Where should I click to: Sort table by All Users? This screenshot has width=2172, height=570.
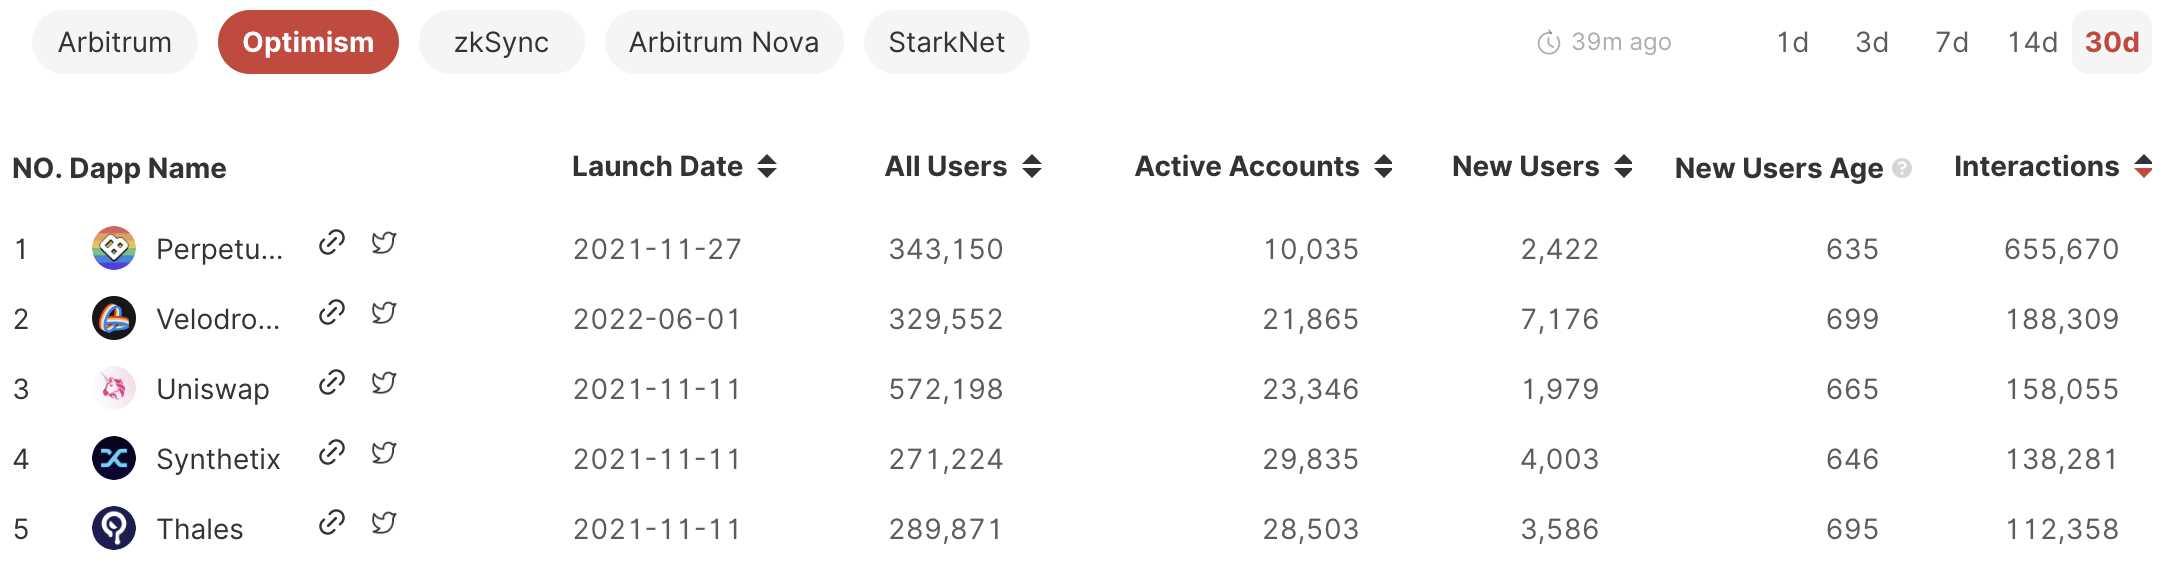point(1032,166)
